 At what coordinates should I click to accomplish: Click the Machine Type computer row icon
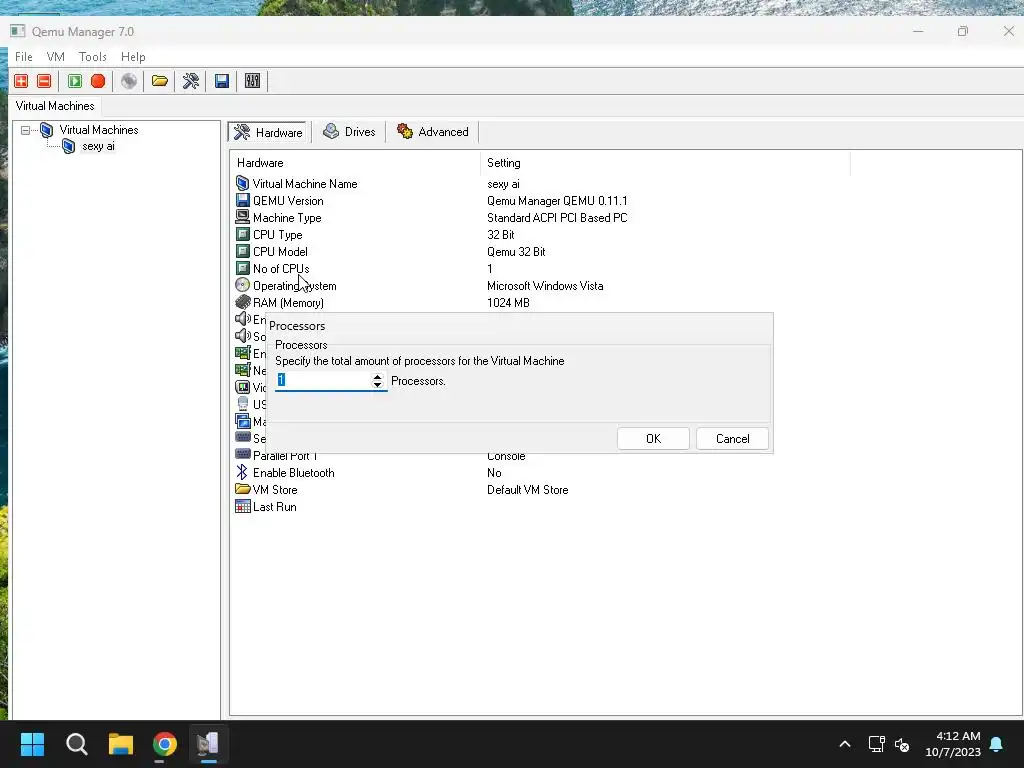242,217
